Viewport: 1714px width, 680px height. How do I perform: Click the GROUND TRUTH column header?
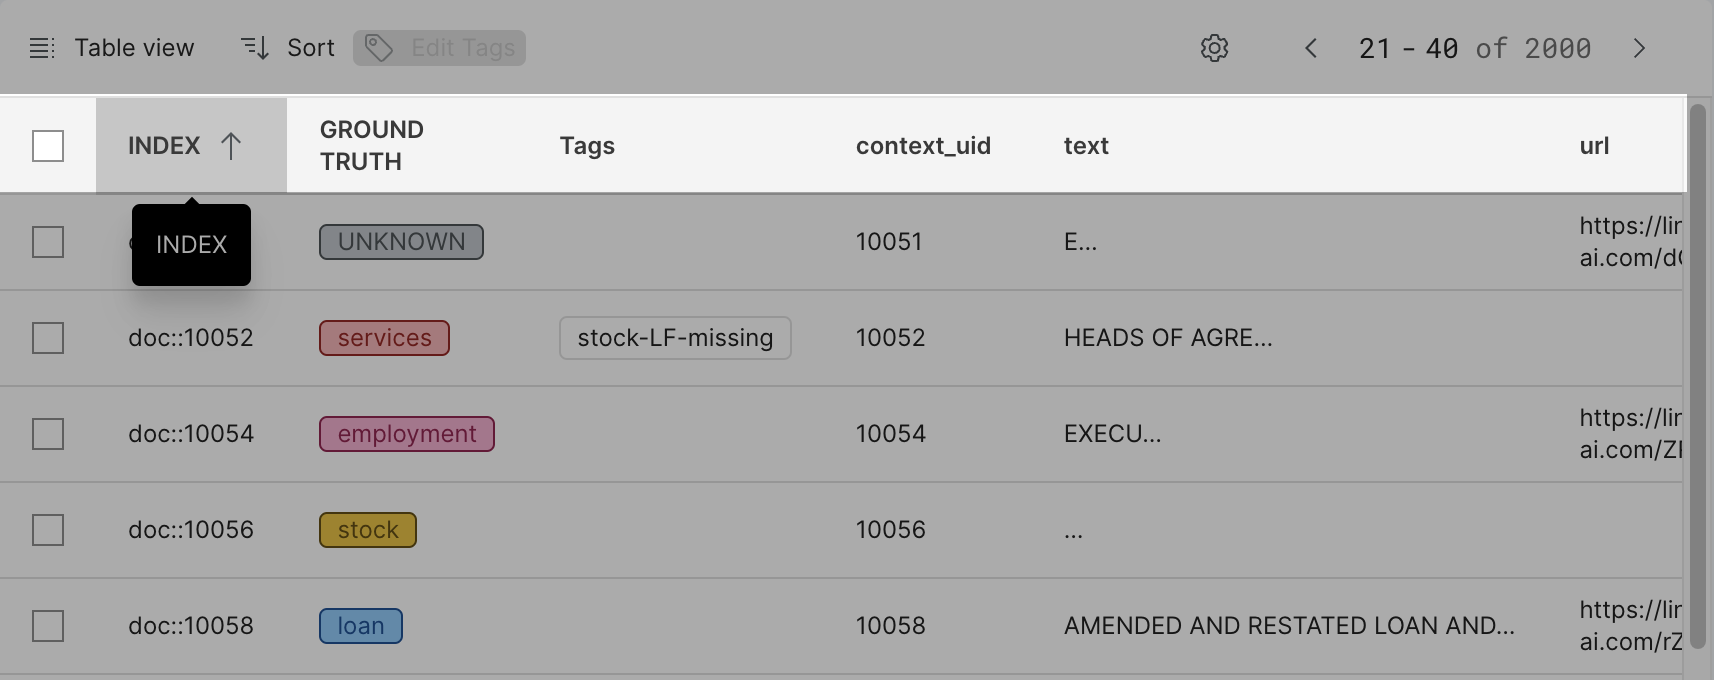(372, 146)
